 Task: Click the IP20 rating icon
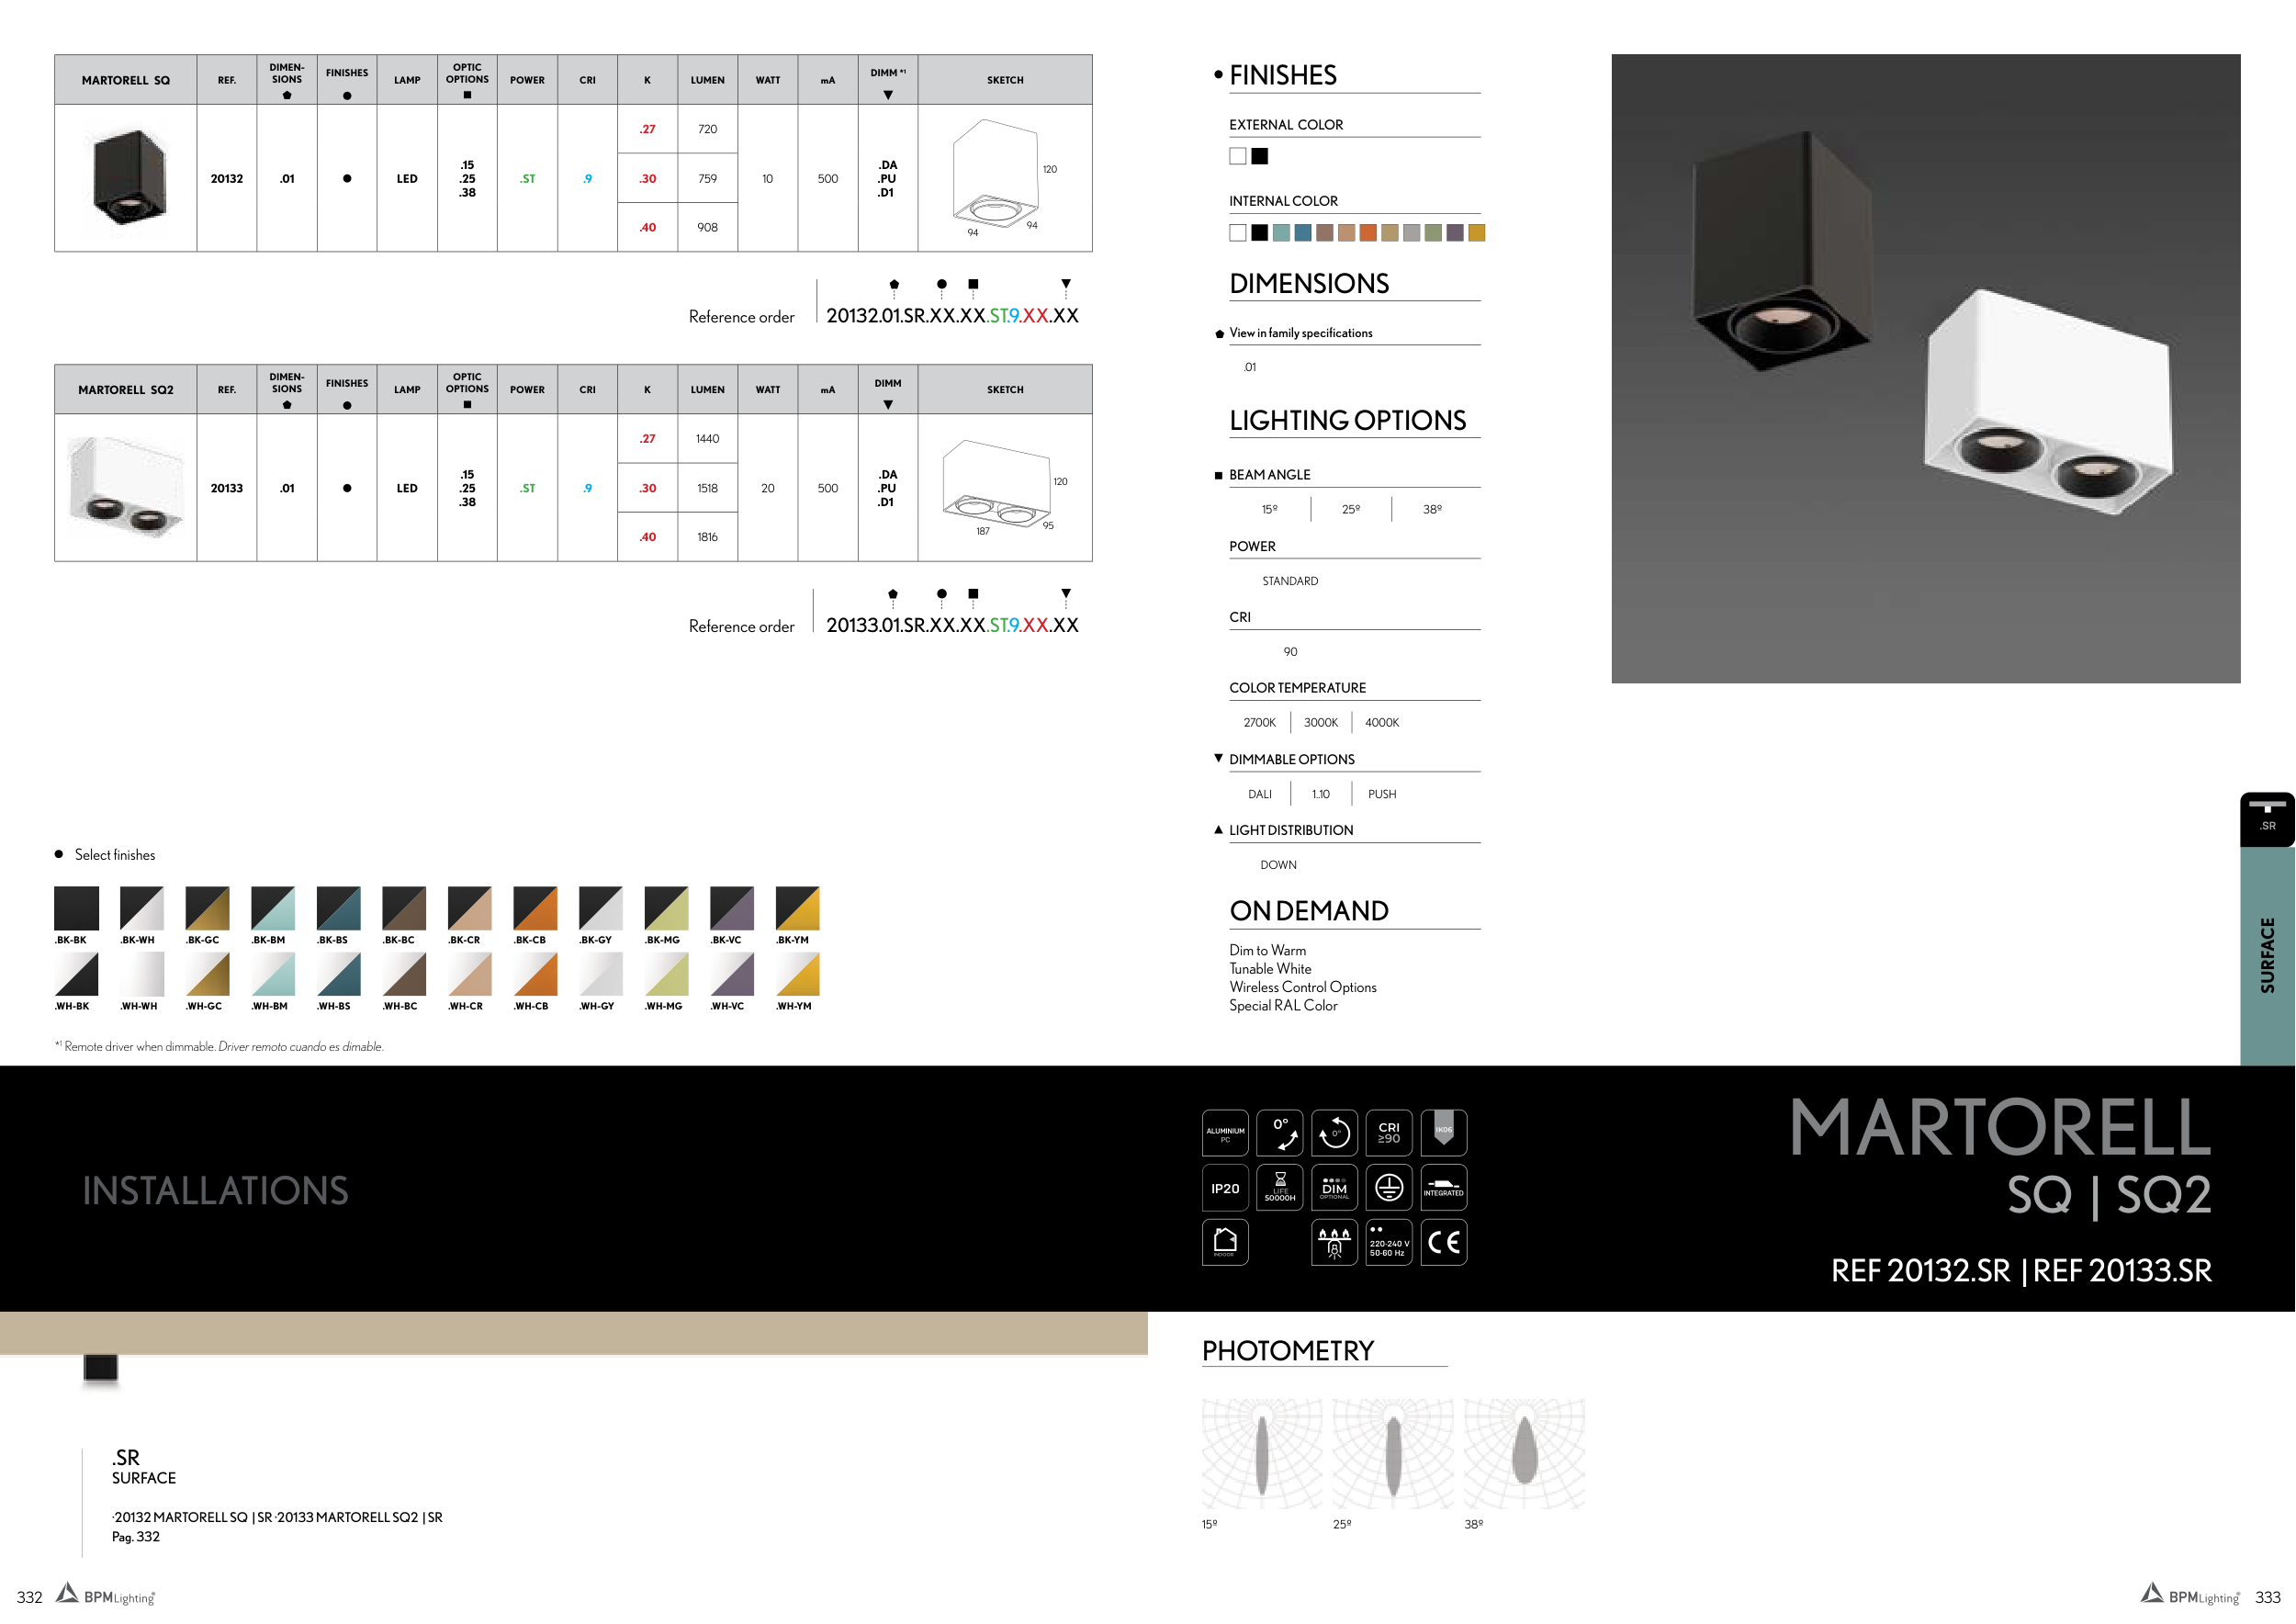[x=1225, y=1188]
